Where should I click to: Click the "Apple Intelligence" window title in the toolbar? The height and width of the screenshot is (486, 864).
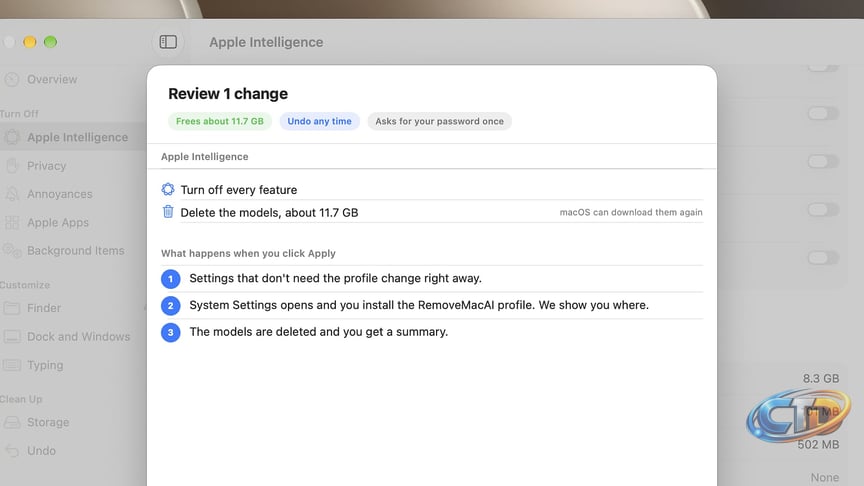click(x=266, y=42)
